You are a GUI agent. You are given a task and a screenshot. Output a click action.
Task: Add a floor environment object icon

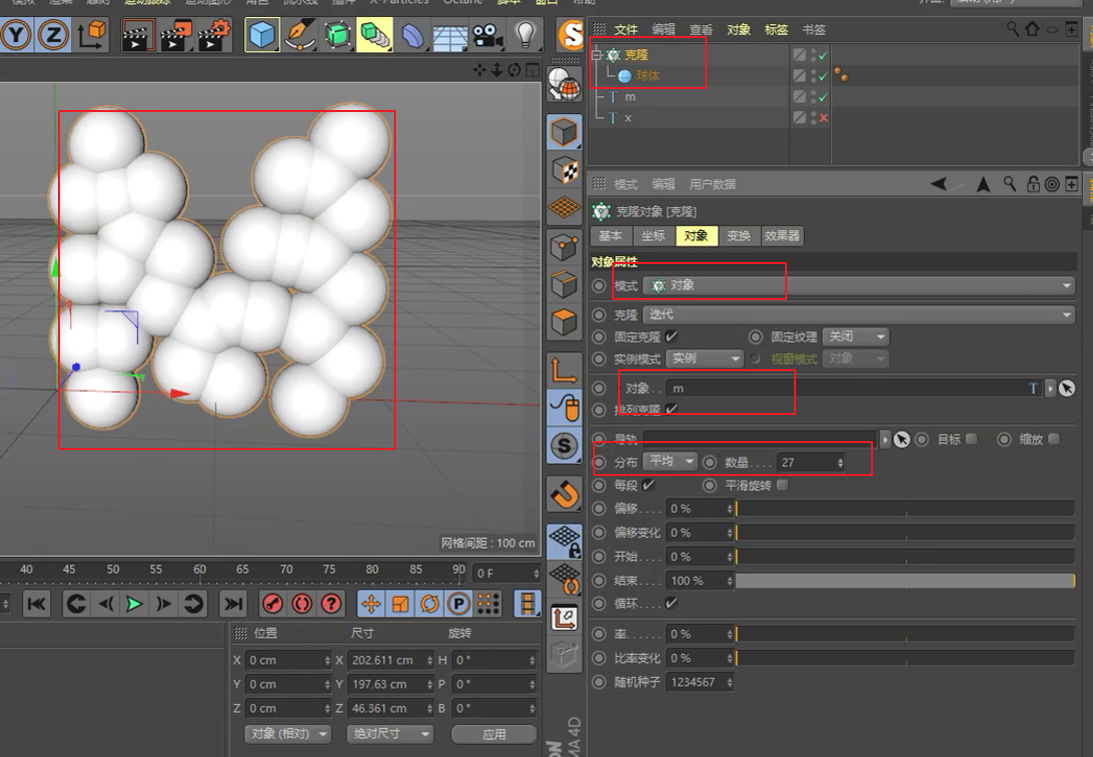[x=450, y=36]
